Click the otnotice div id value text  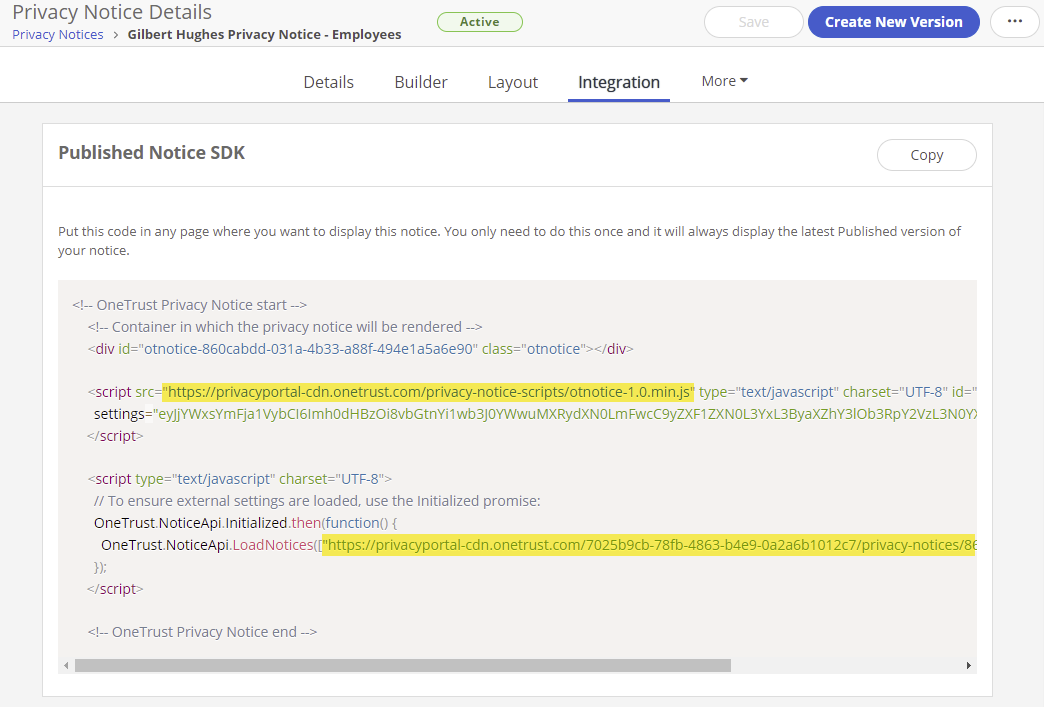click(x=308, y=349)
